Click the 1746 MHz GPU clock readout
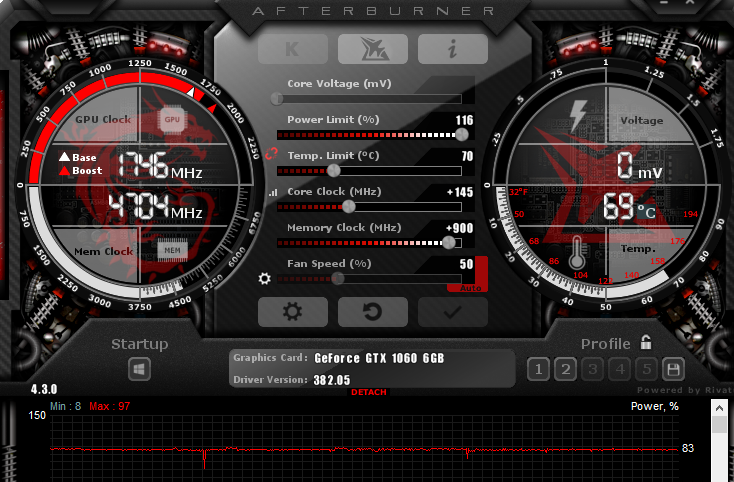Viewport: 734px width, 482px height. [x=159, y=166]
